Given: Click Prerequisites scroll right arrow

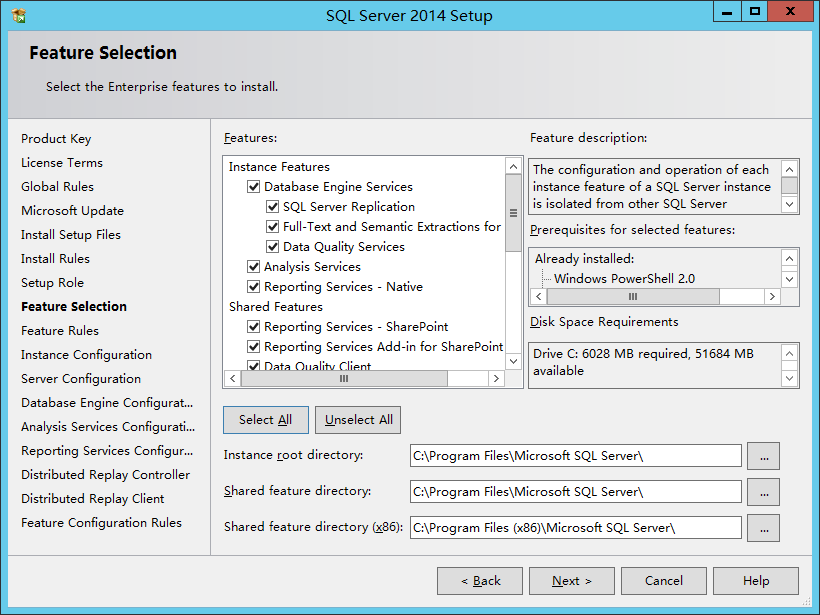Looking at the screenshot, I should coord(772,297).
